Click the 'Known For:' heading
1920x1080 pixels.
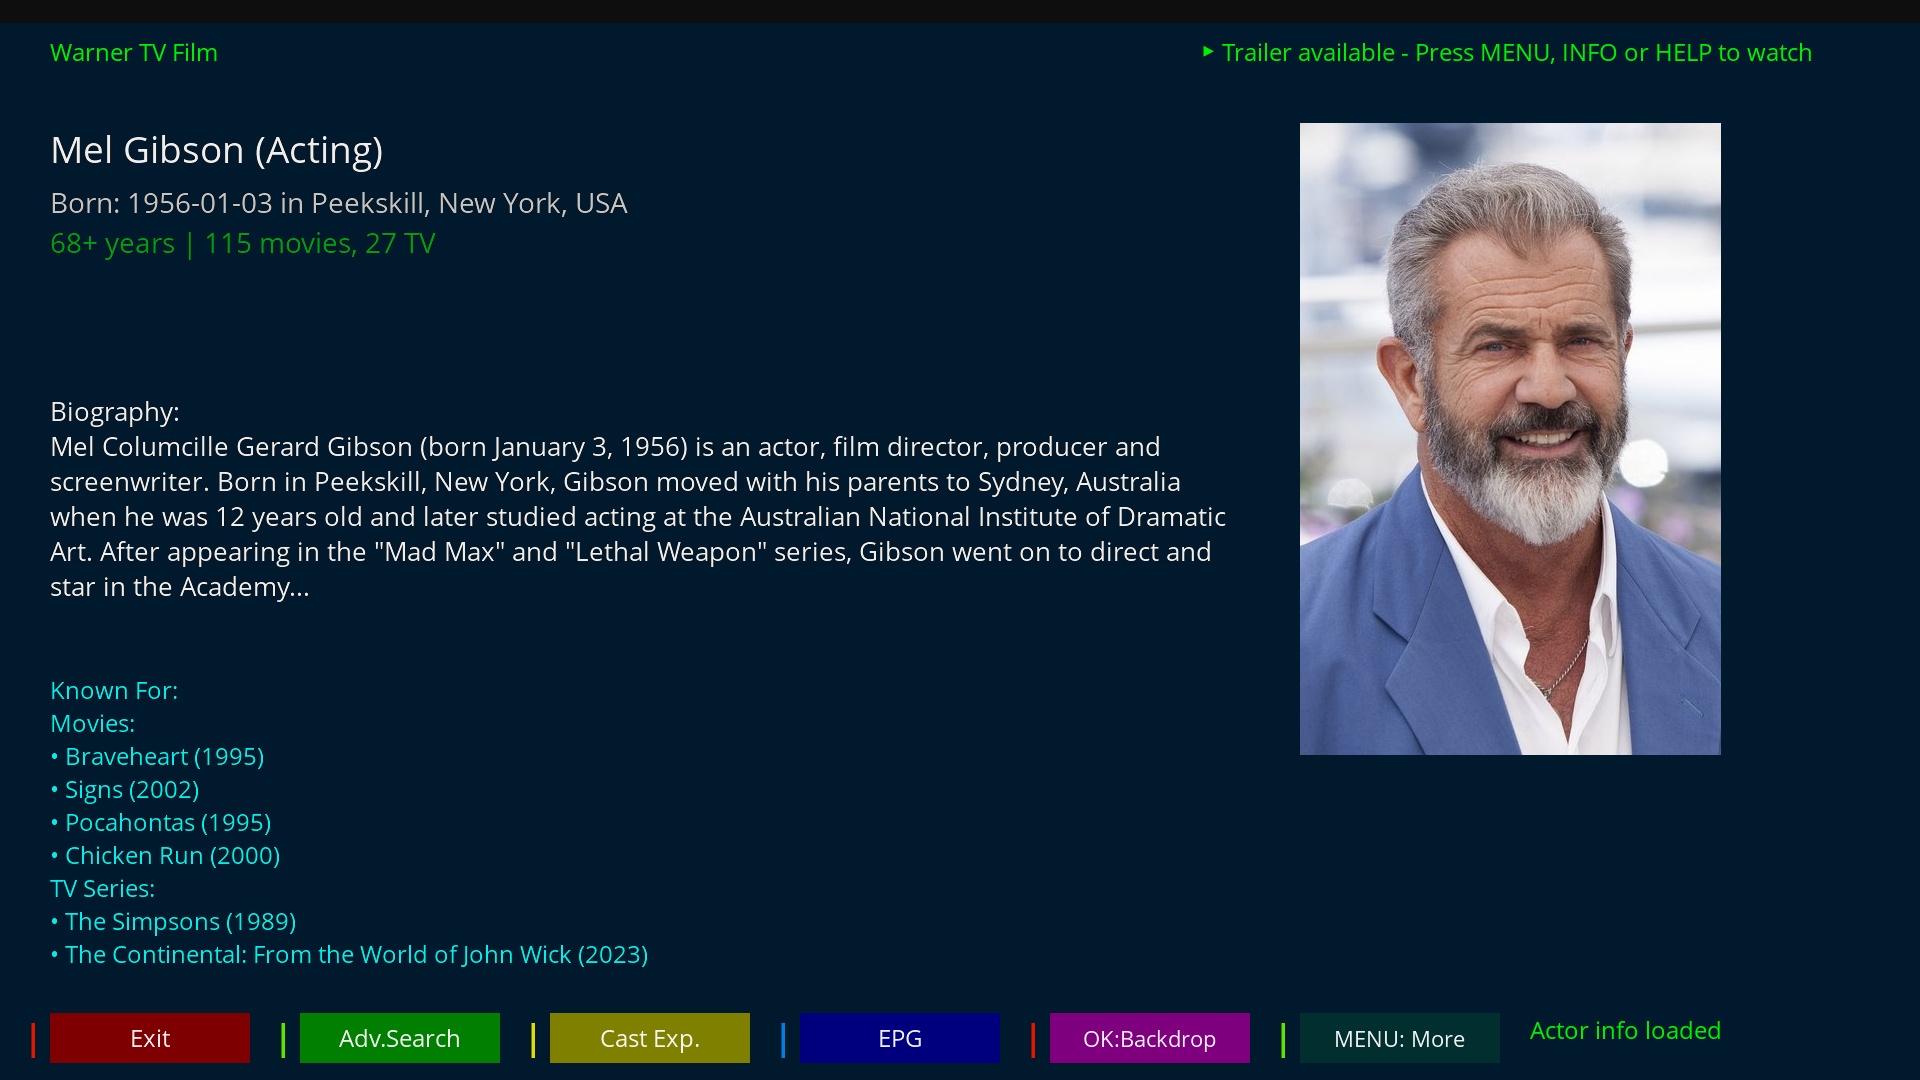click(x=114, y=691)
